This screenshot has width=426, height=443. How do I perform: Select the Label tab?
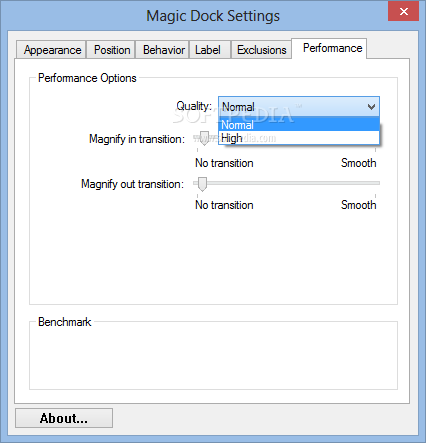(x=210, y=50)
